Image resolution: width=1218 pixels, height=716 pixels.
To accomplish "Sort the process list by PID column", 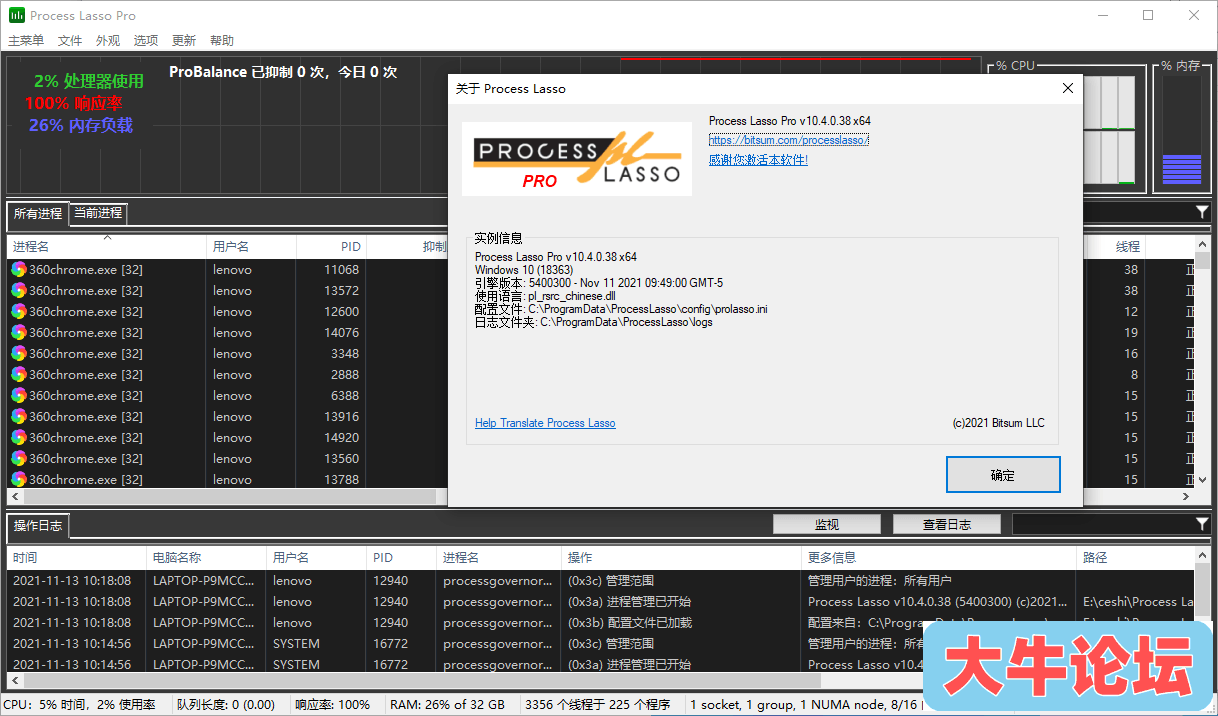I will coord(331,246).
